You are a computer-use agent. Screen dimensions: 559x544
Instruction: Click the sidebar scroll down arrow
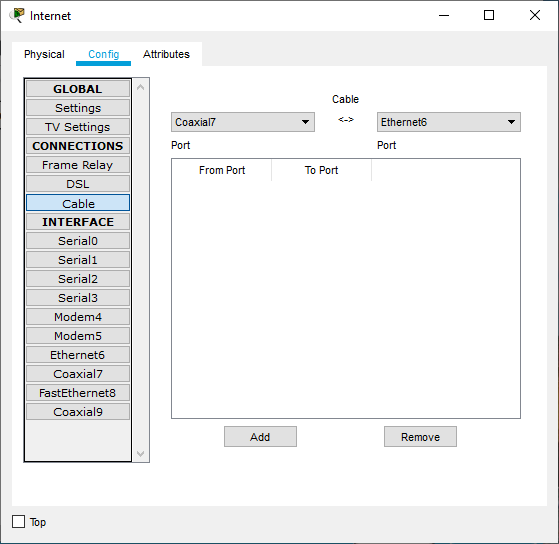[140, 453]
